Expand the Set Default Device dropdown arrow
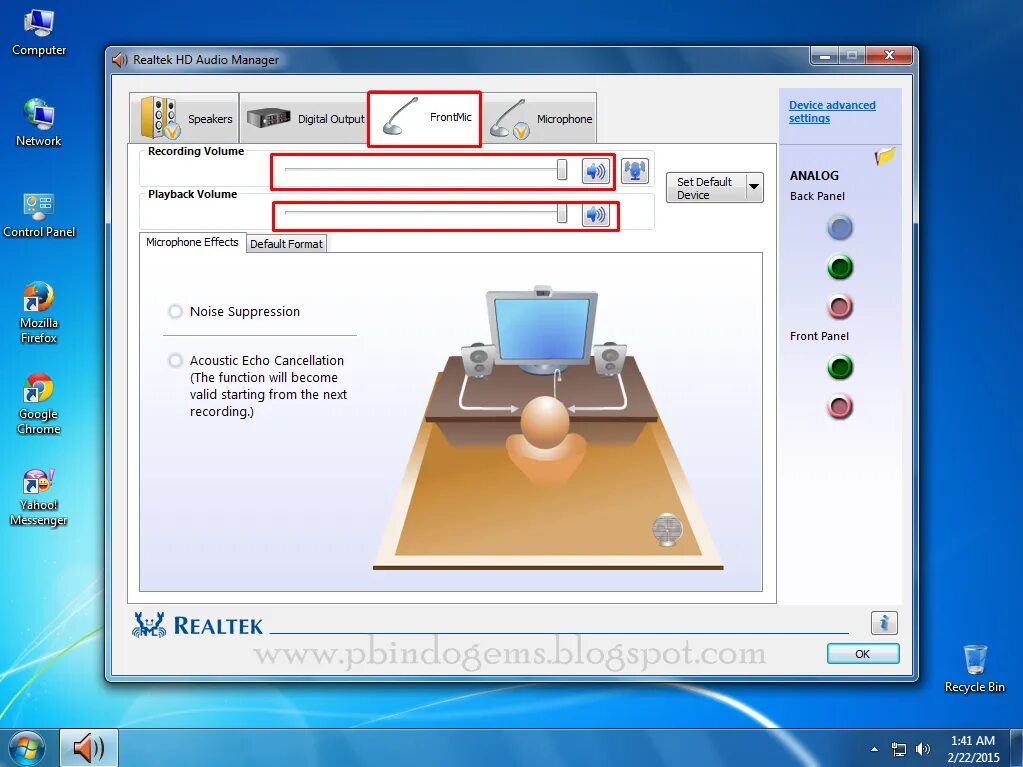The width and height of the screenshot is (1023, 767). (x=754, y=188)
